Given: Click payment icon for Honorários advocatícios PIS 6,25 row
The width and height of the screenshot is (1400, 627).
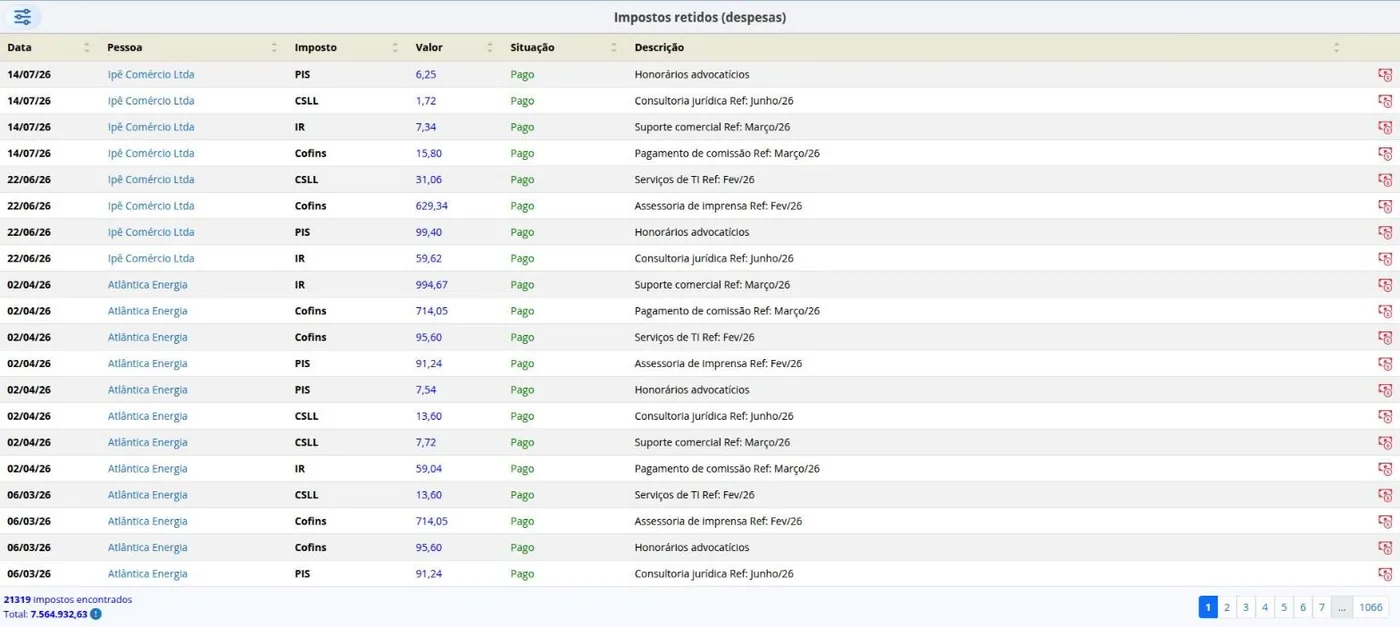Looking at the screenshot, I should [x=1385, y=75].
